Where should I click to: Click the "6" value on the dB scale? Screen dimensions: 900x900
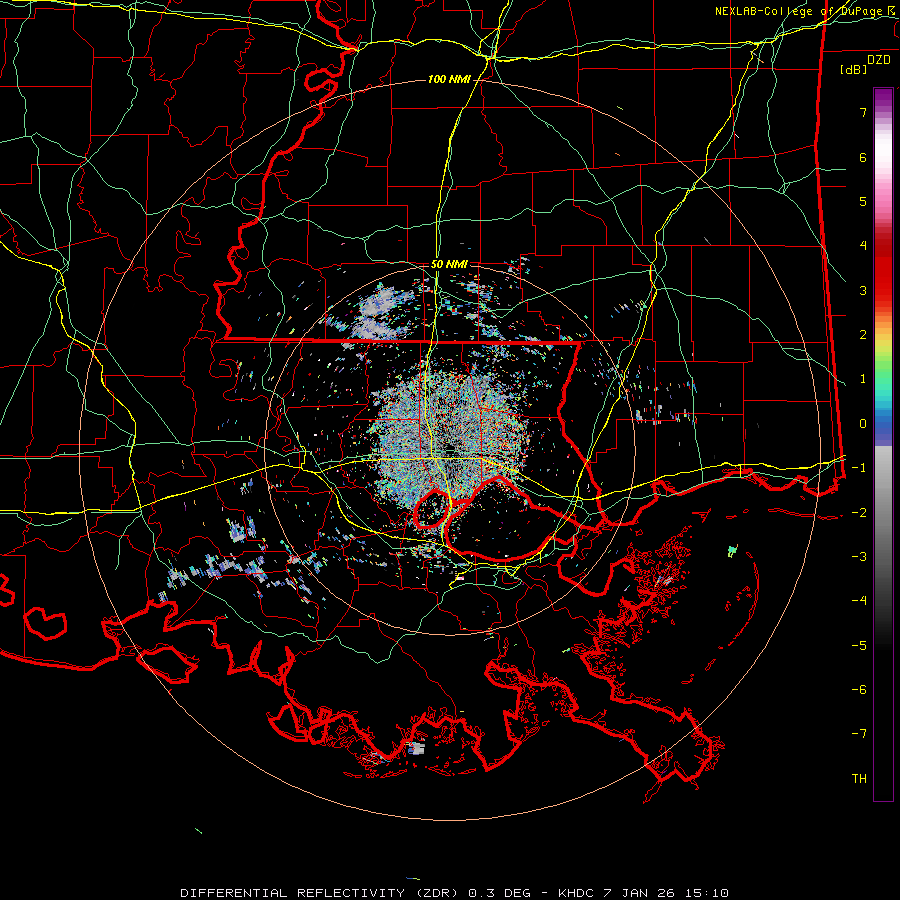coord(863,157)
